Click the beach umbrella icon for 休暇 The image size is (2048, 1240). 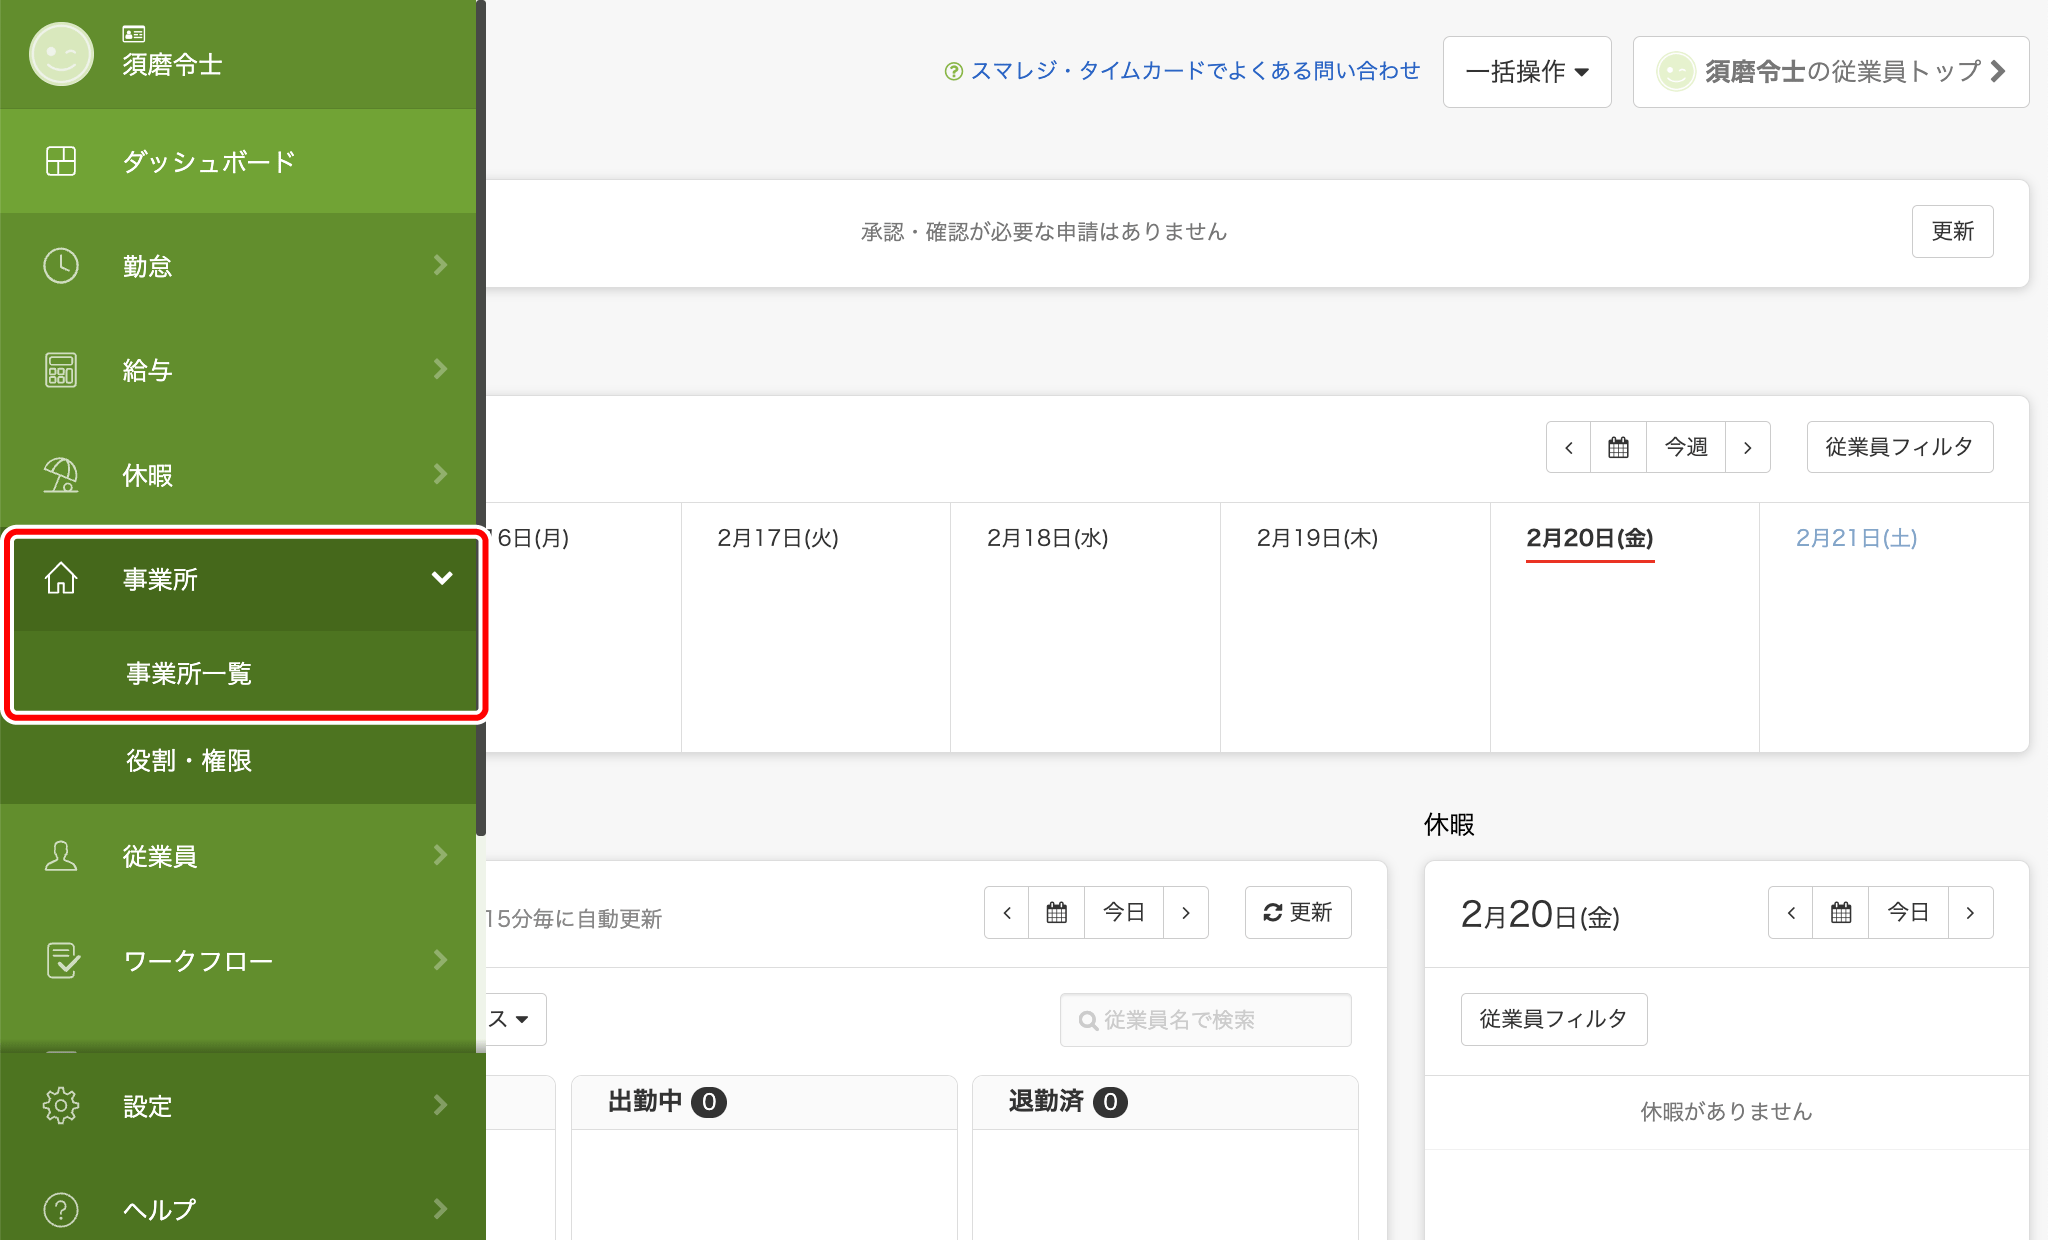point(61,475)
